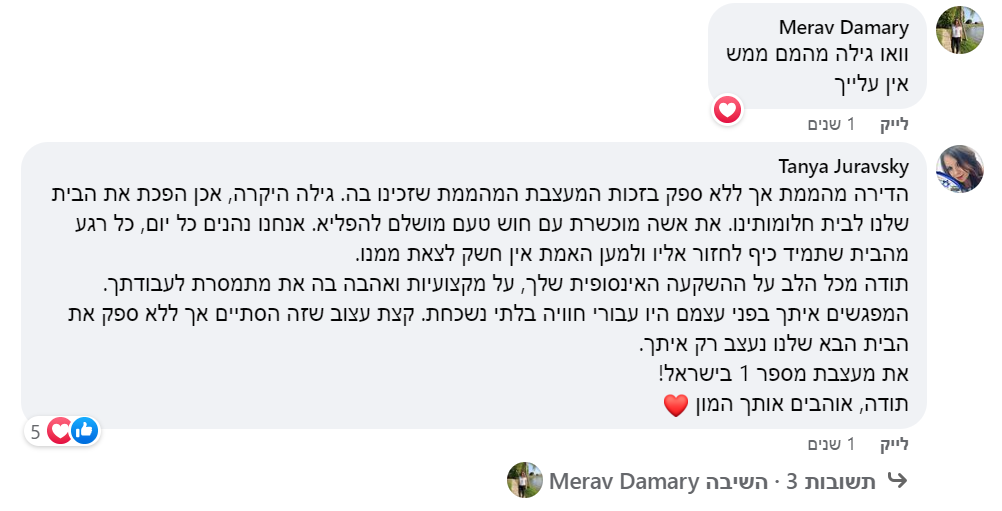Click the Tanya Juravsky author name
The height and width of the screenshot is (511, 1002).
pyautogui.click(x=846, y=165)
